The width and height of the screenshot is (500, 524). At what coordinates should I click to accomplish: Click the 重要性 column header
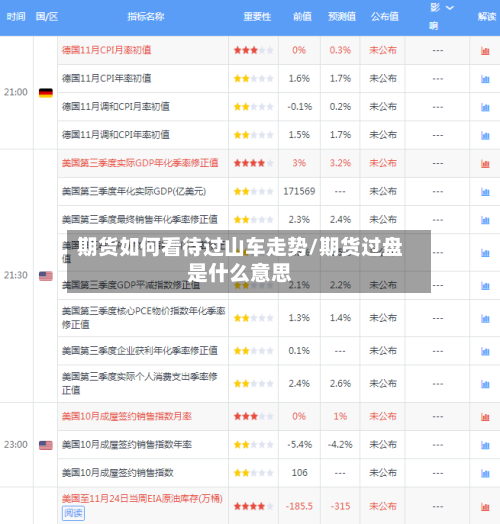coord(257,16)
